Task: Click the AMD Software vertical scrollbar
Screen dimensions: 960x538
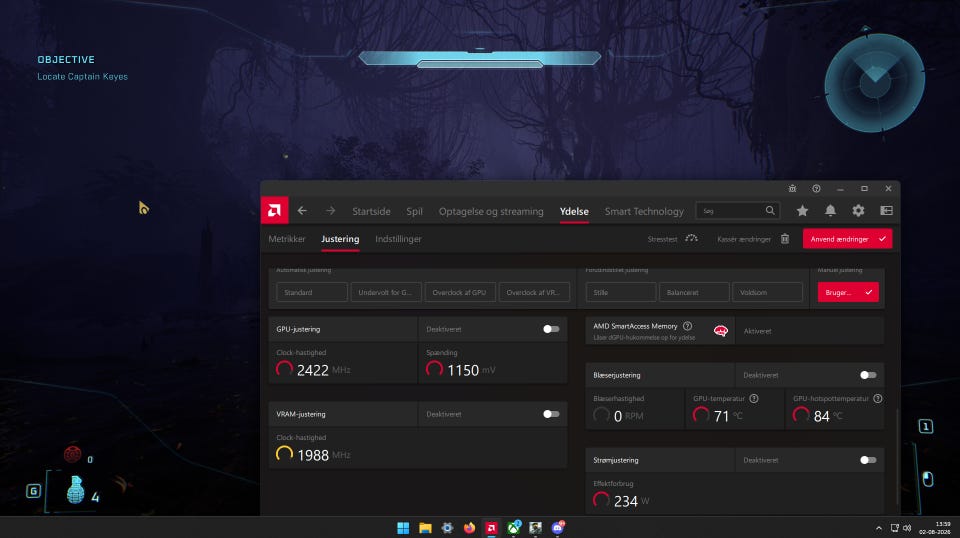Action: point(897,456)
